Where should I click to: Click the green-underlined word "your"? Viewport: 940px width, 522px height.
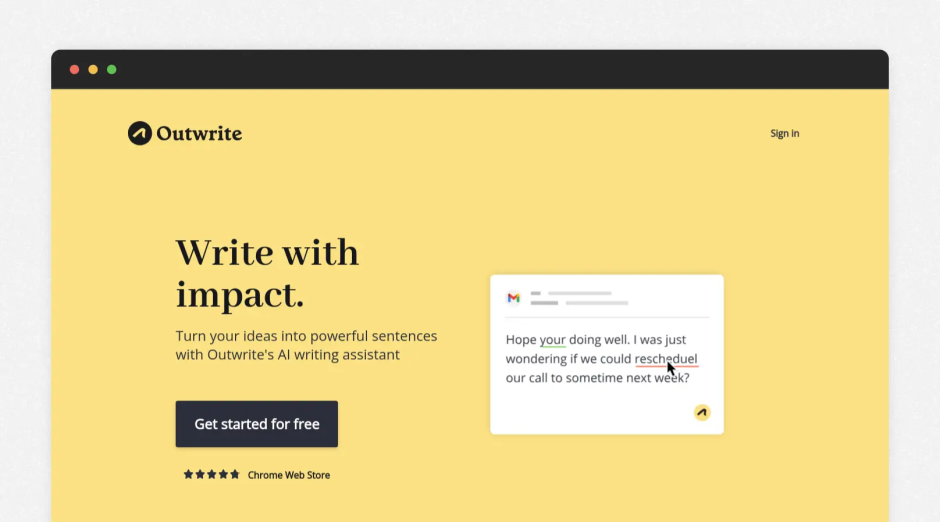point(552,340)
